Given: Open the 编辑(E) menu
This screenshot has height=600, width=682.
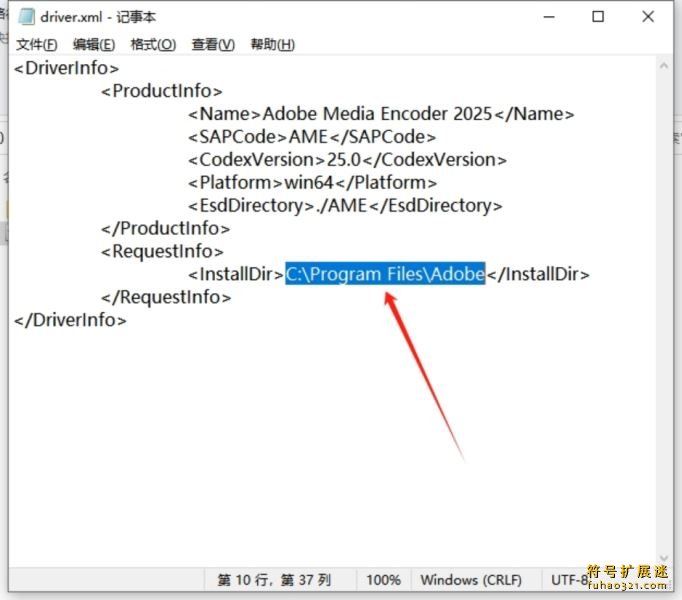Looking at the screenshot, I should pos(94,44).
